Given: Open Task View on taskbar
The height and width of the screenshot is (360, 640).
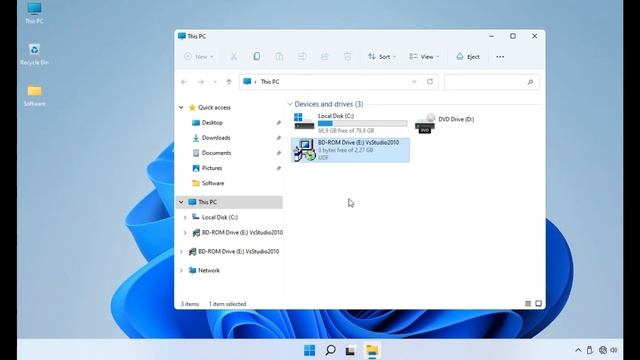Looking at the screenshot, I should pos(350,351).
